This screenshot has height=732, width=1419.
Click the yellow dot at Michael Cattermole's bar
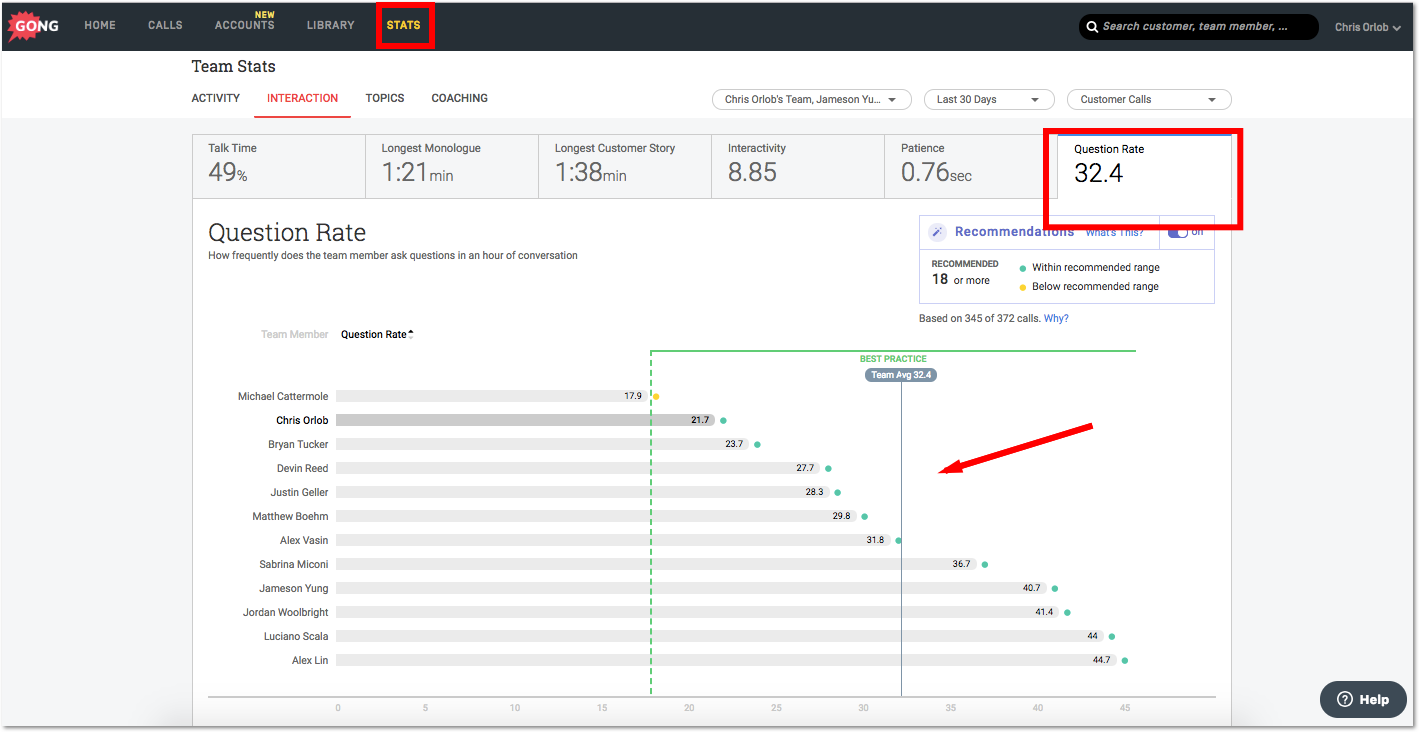pos(656,397)
